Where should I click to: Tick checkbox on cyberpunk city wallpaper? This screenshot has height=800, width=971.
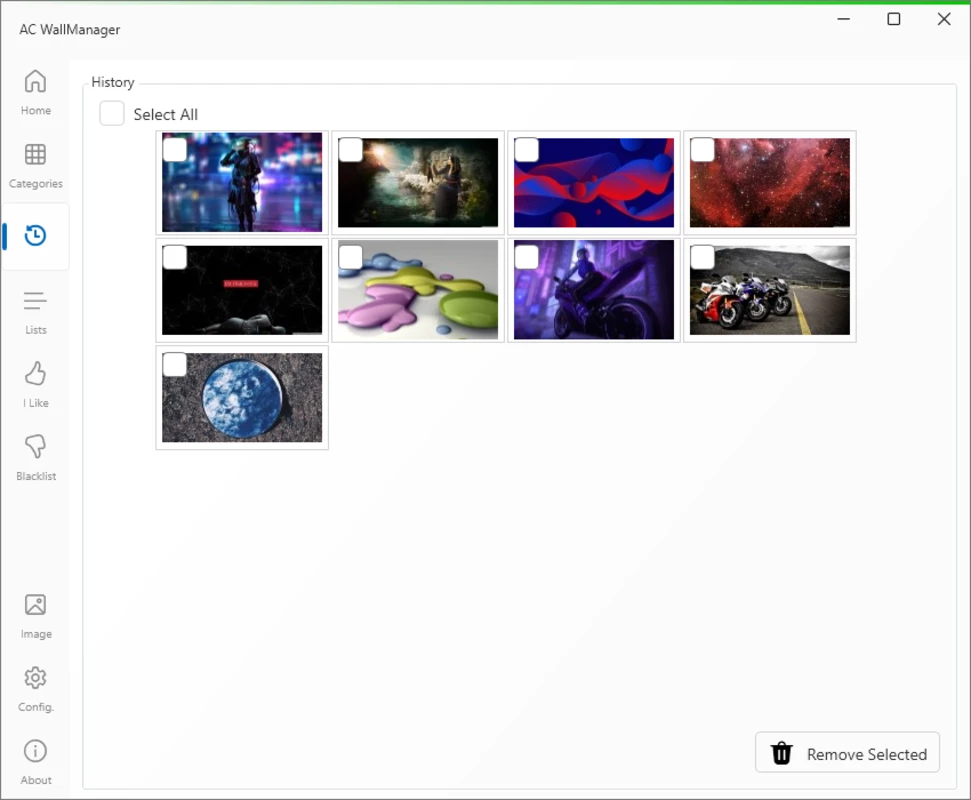(175, 150)
